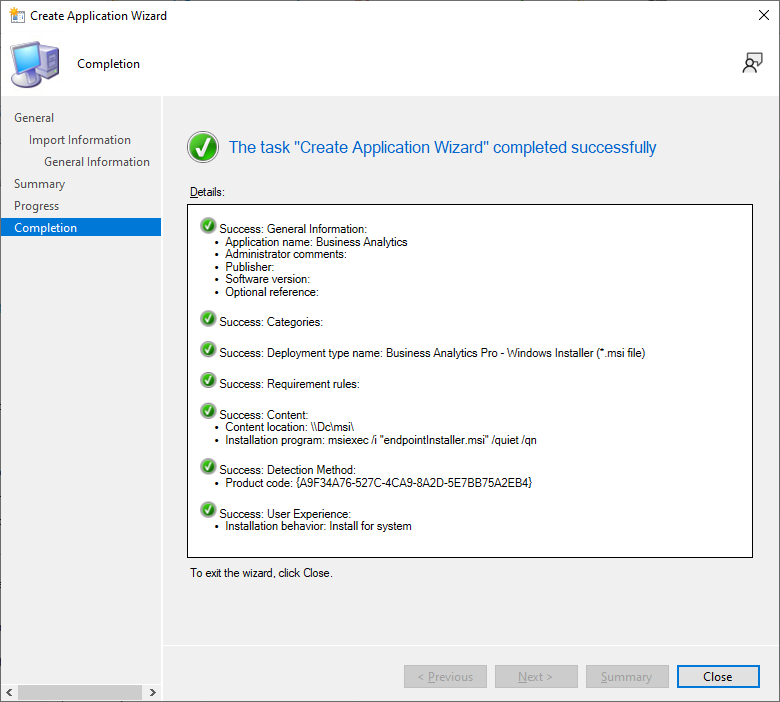This screenshot has width=780, height=702.
Task: Select General in the wizard steps
Action: click(x=34, y=118)
